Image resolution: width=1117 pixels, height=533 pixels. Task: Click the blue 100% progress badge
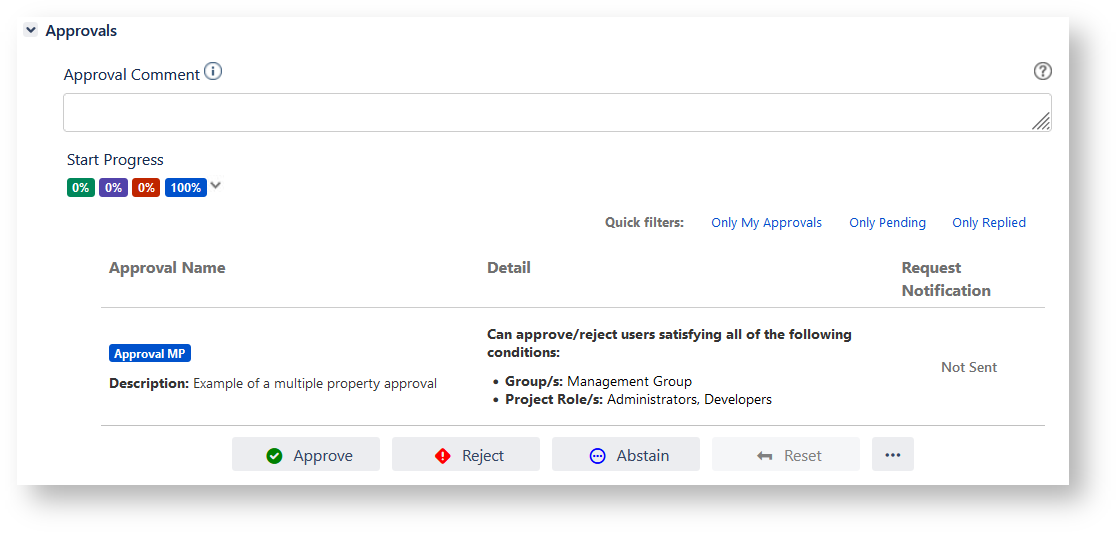pos(185,188)
